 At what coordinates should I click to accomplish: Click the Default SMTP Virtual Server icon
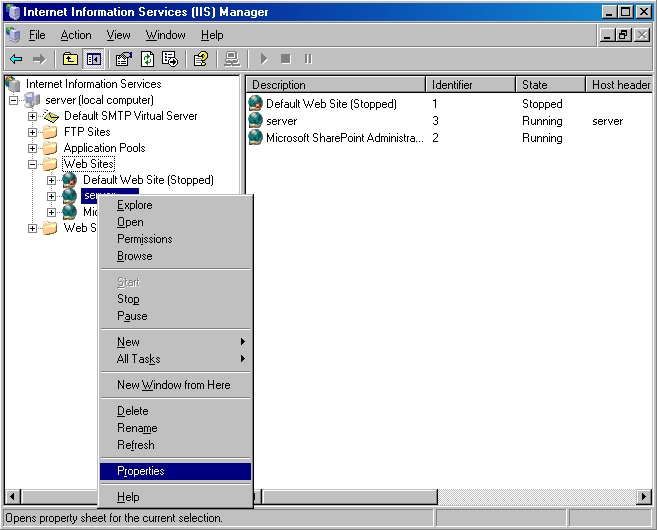point(51,116)
